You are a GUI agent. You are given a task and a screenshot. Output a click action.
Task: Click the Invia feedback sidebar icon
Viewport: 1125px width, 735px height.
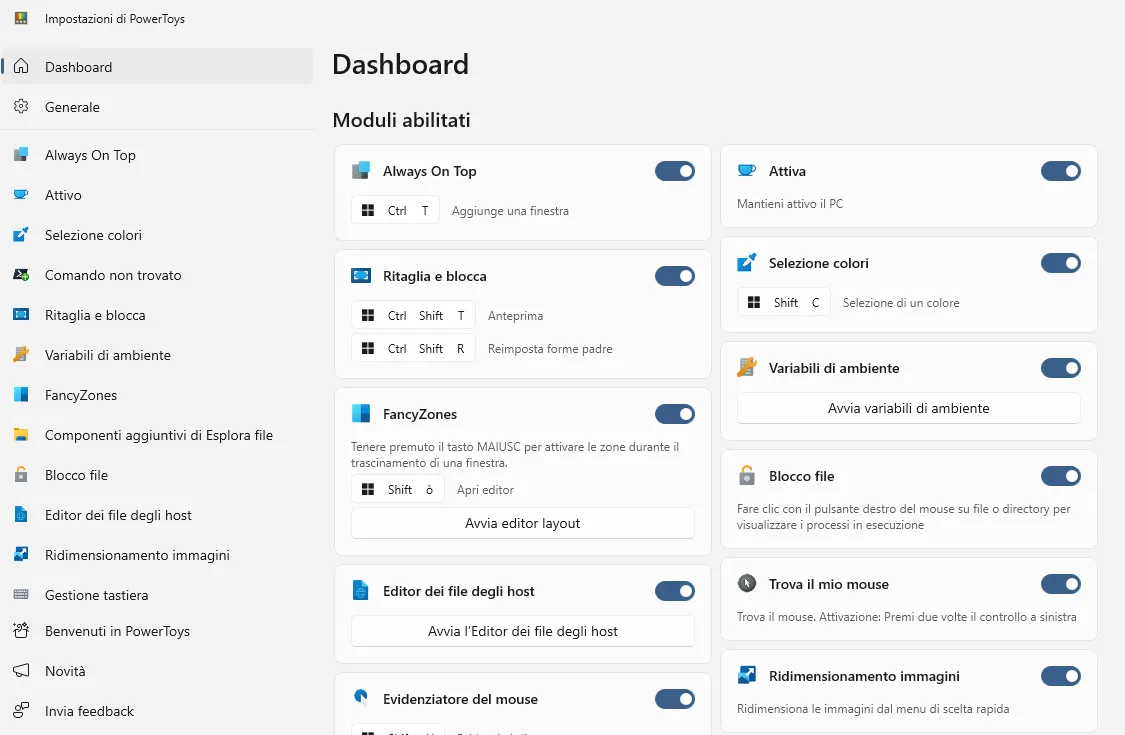pyautogui.click(x=22, y=711)
